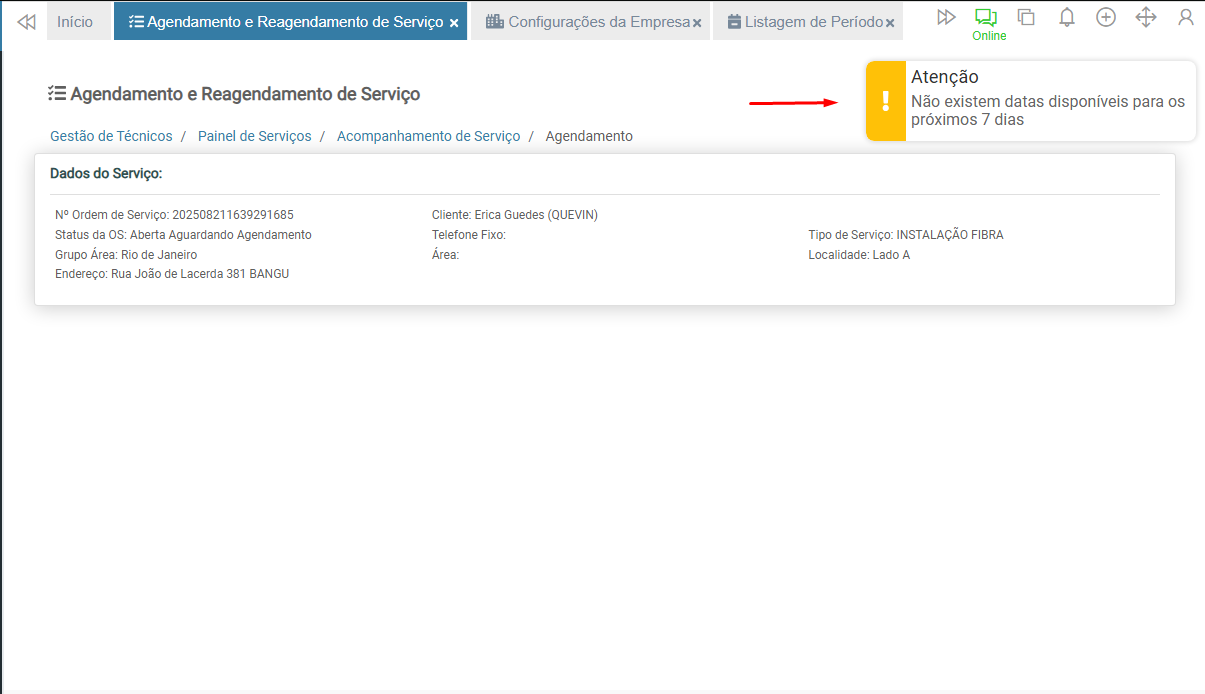
Task: Open the notifications bell
Action: (1067, 17)
